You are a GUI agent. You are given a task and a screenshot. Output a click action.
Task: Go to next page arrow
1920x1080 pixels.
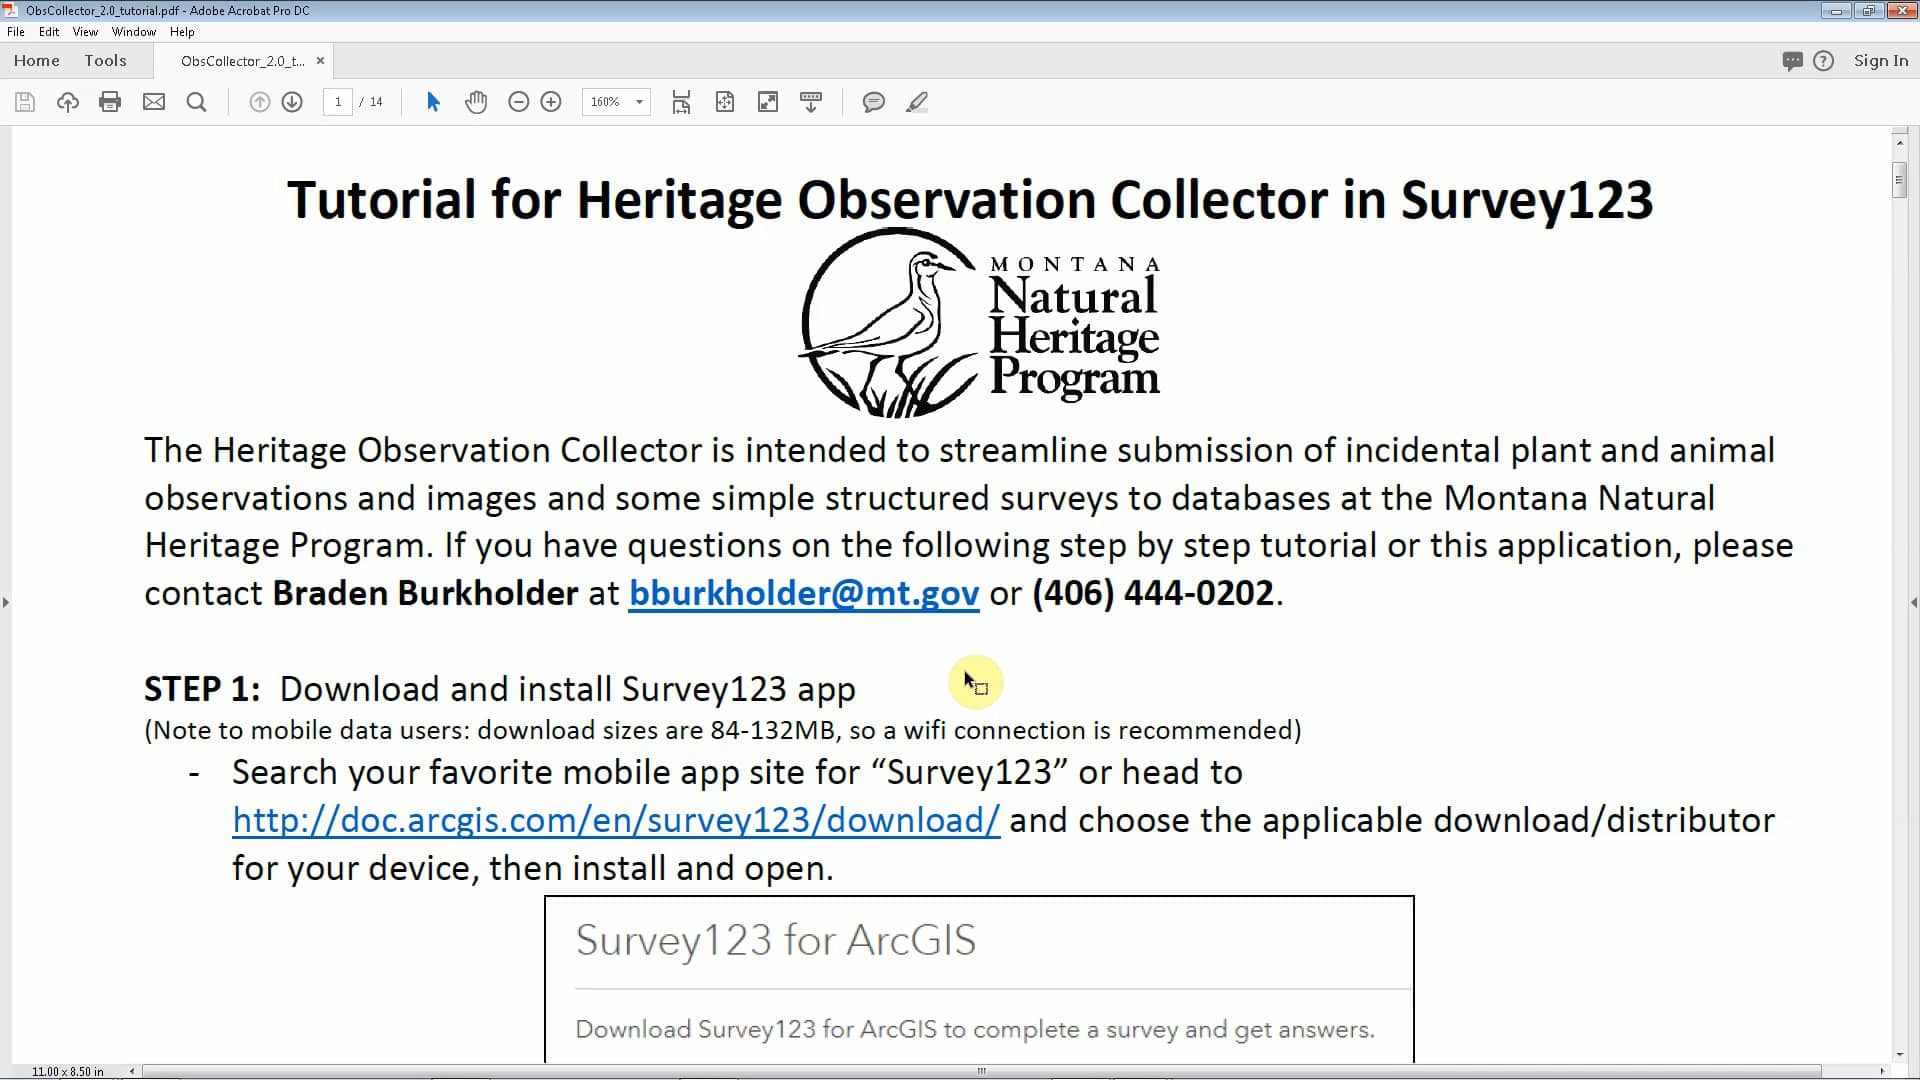[292, 102]
